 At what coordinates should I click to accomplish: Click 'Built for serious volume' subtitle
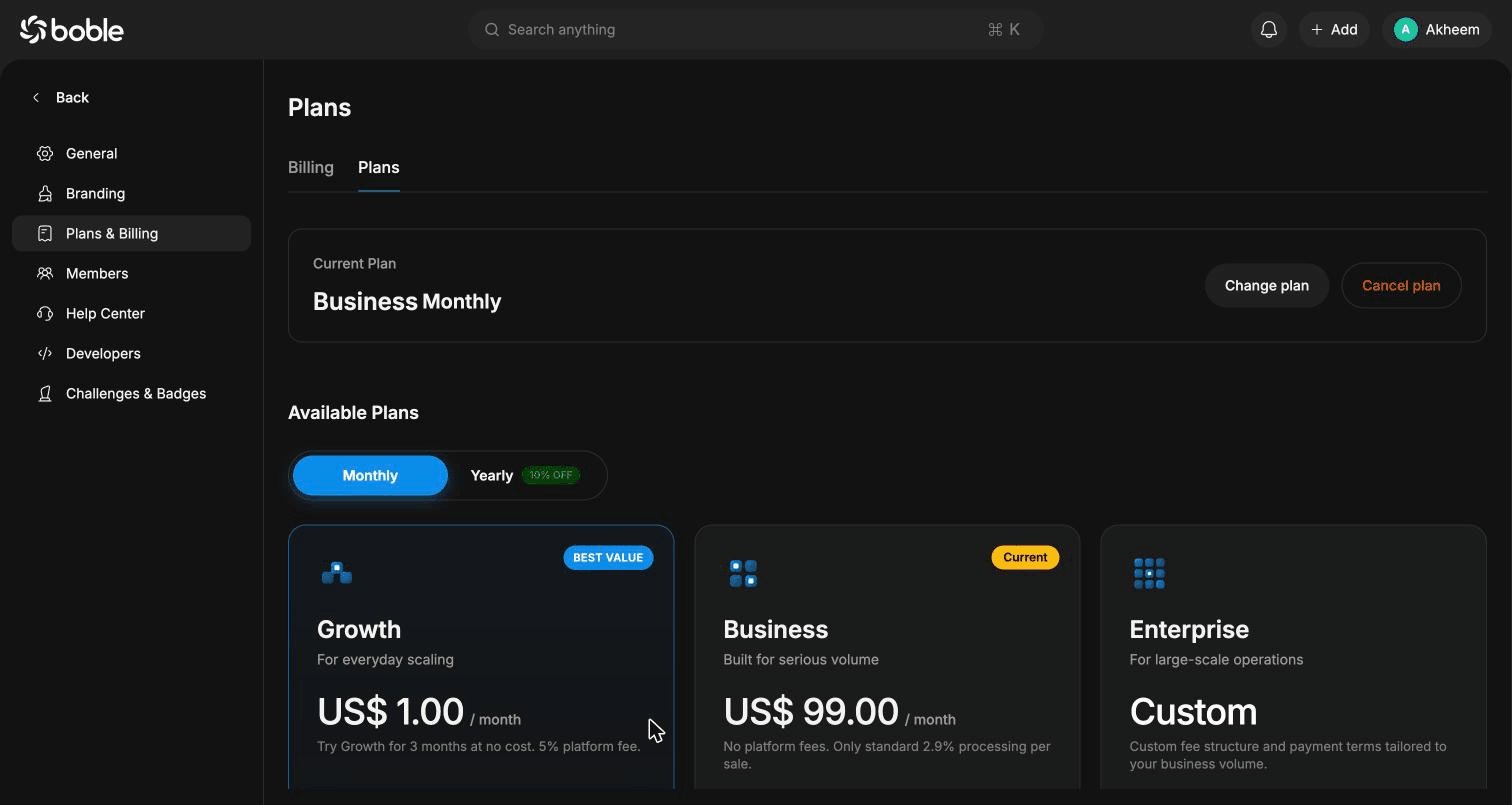pyautogui.click(x=801, y=659)
